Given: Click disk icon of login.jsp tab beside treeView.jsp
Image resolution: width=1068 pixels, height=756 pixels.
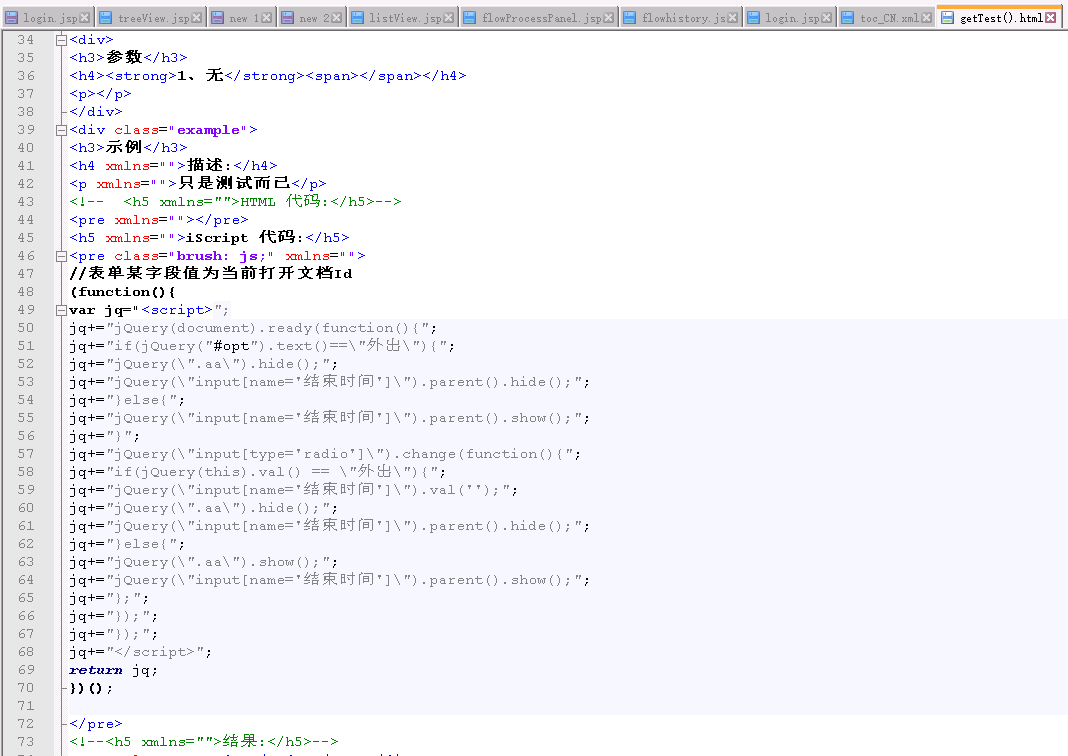Looking at the screenshot, I should point(12,18).
